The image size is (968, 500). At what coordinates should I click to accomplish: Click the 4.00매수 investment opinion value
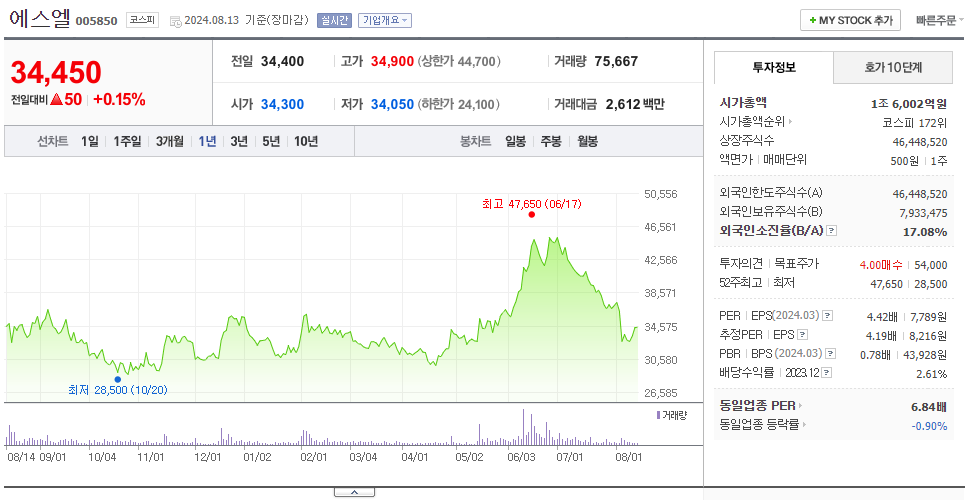pyautogui.click(x=880, y=265)
